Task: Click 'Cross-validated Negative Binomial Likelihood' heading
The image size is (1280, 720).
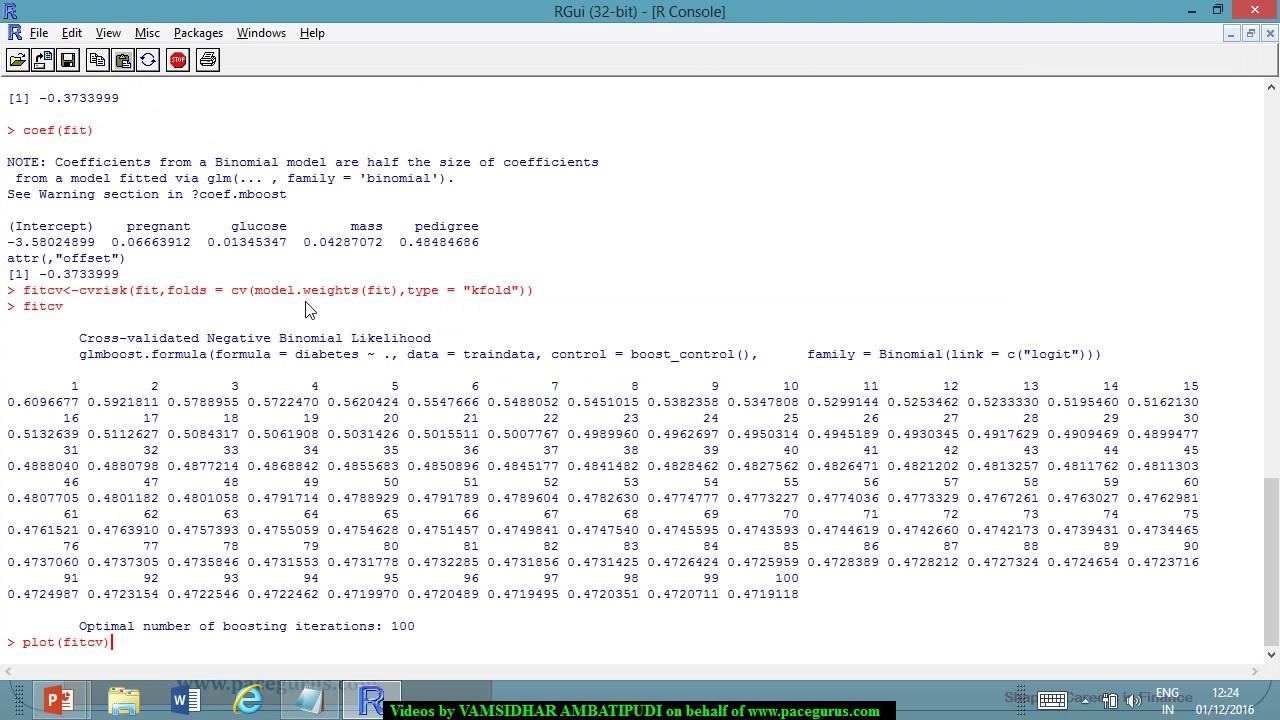Action: coord(254,338)
